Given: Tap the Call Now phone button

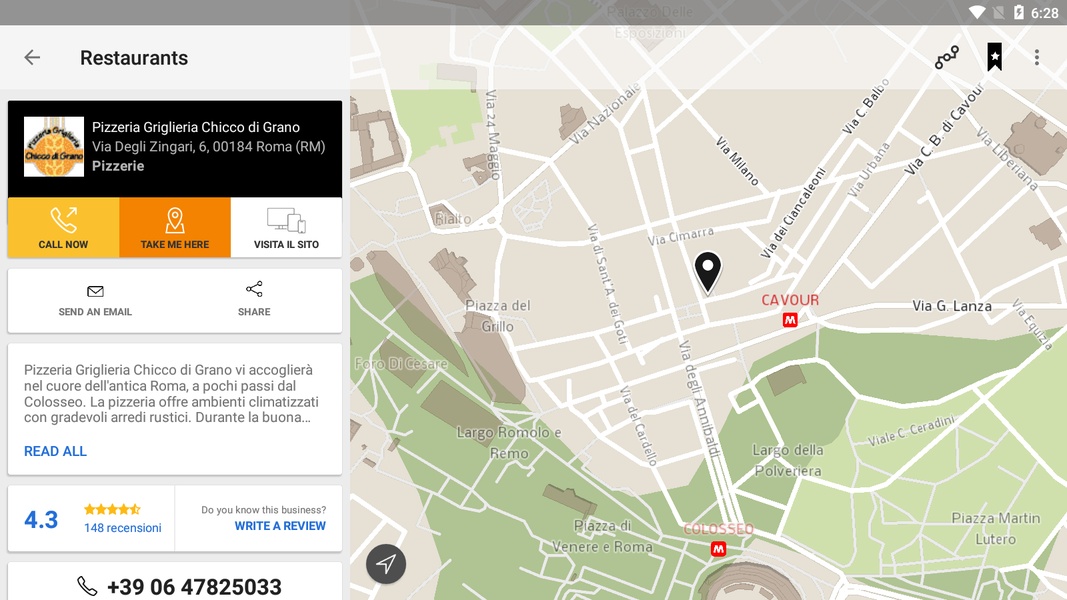Looking at the screenshot, I should coord(63,227).
